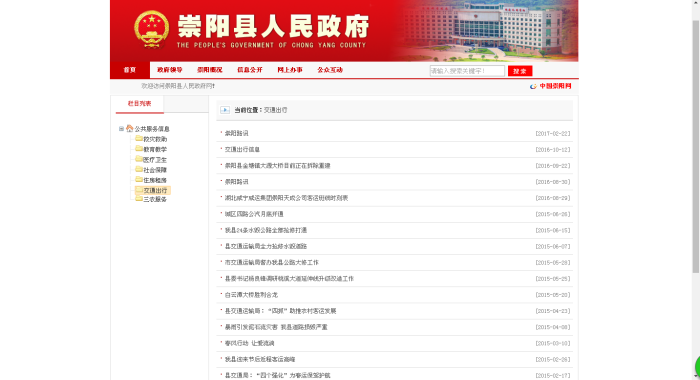The width and height of the screenshot is (700, 380).
Task: Open the 交通出行信息 article link
Action: pyautogui.click(x=242, y=150)
